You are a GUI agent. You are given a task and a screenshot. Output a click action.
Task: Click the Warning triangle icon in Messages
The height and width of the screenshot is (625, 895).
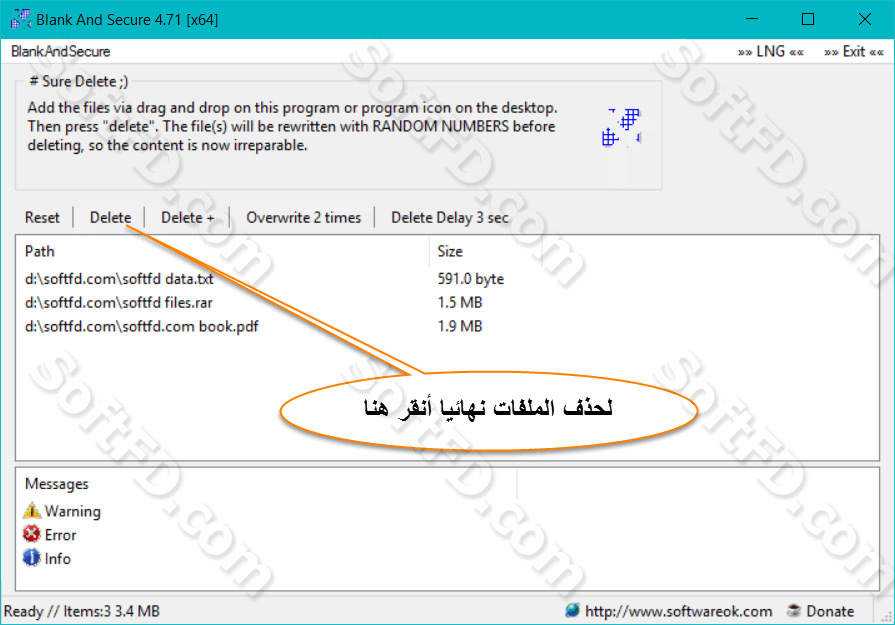(32, 510)
